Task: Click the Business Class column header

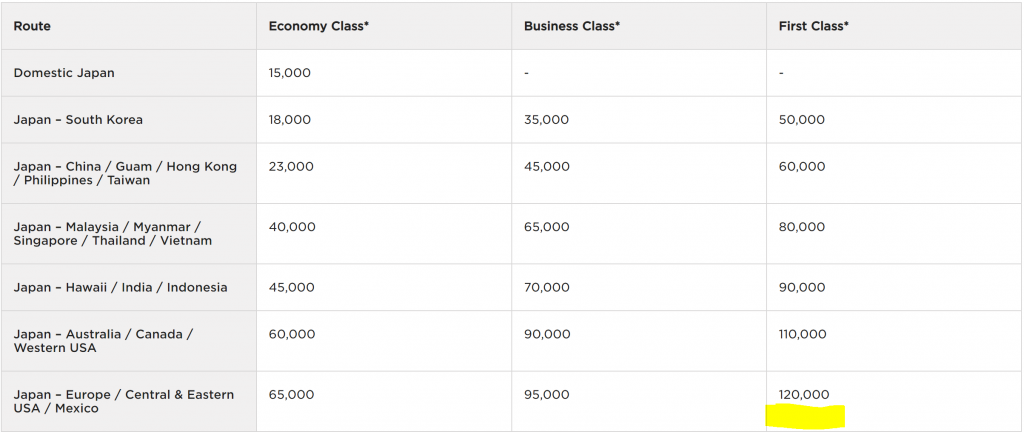Action: tap(572, 26)
